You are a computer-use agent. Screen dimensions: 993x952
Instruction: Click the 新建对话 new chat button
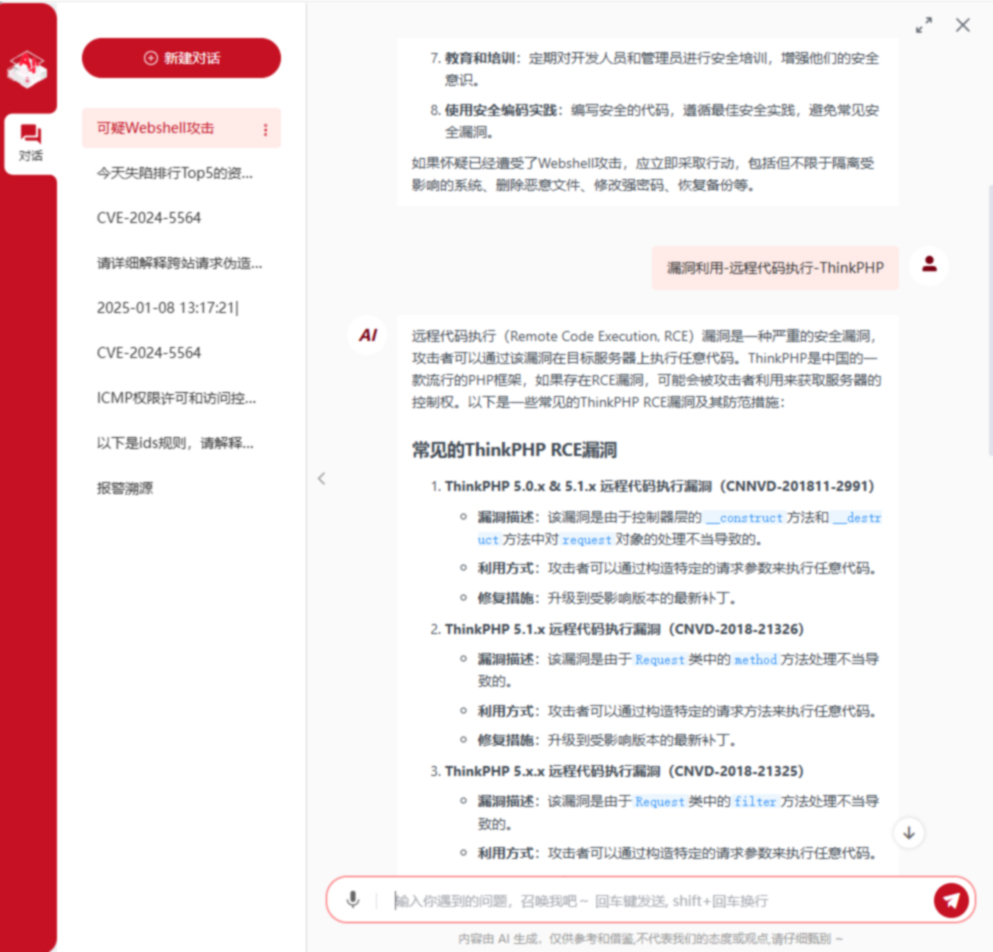click(181, 58)
